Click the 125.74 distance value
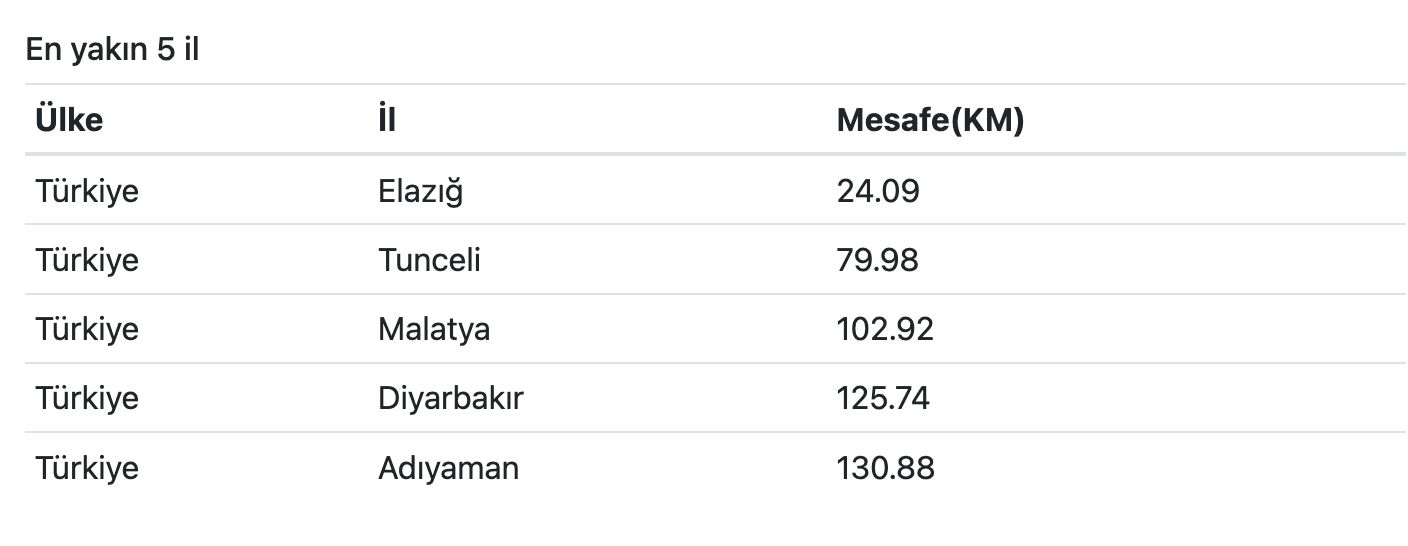Viewport: 1408px width, 546px height. [883, 398]
